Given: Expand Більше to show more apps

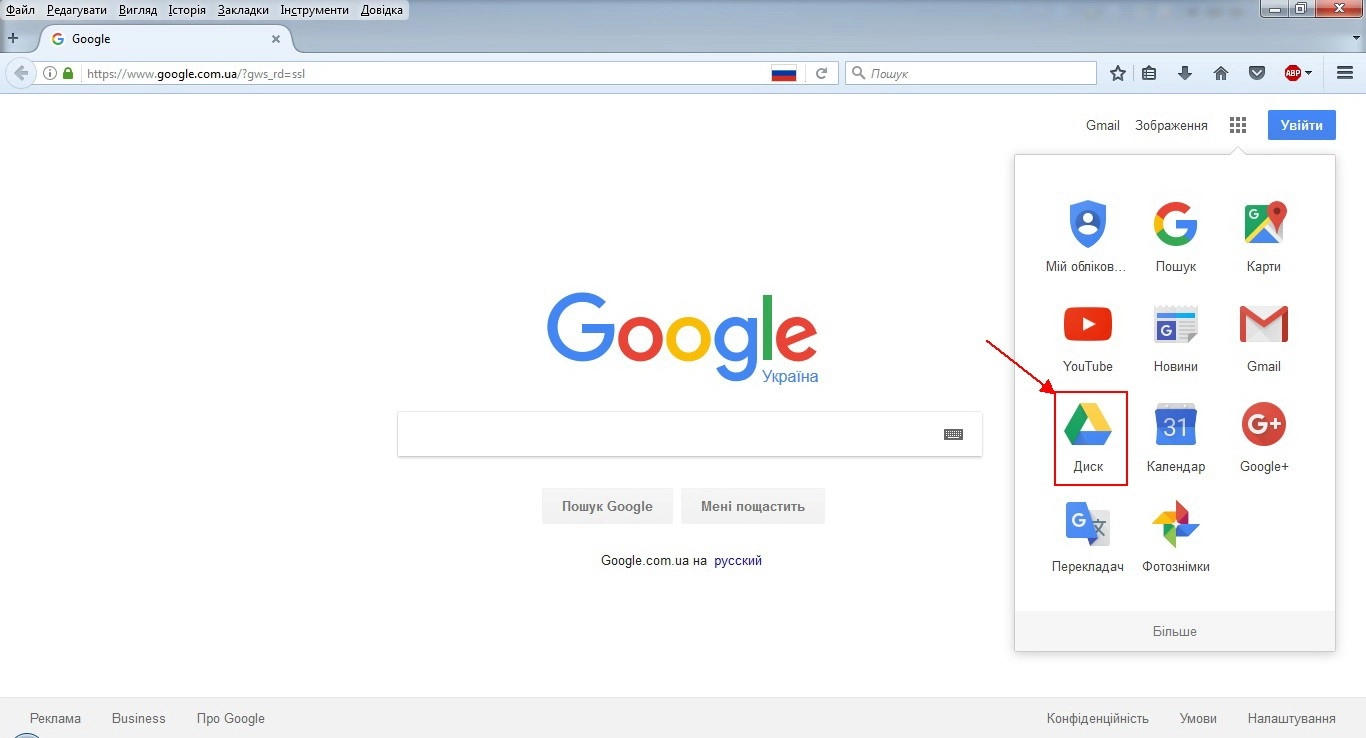Looking at the screenshot, I should coord(1175,631).
